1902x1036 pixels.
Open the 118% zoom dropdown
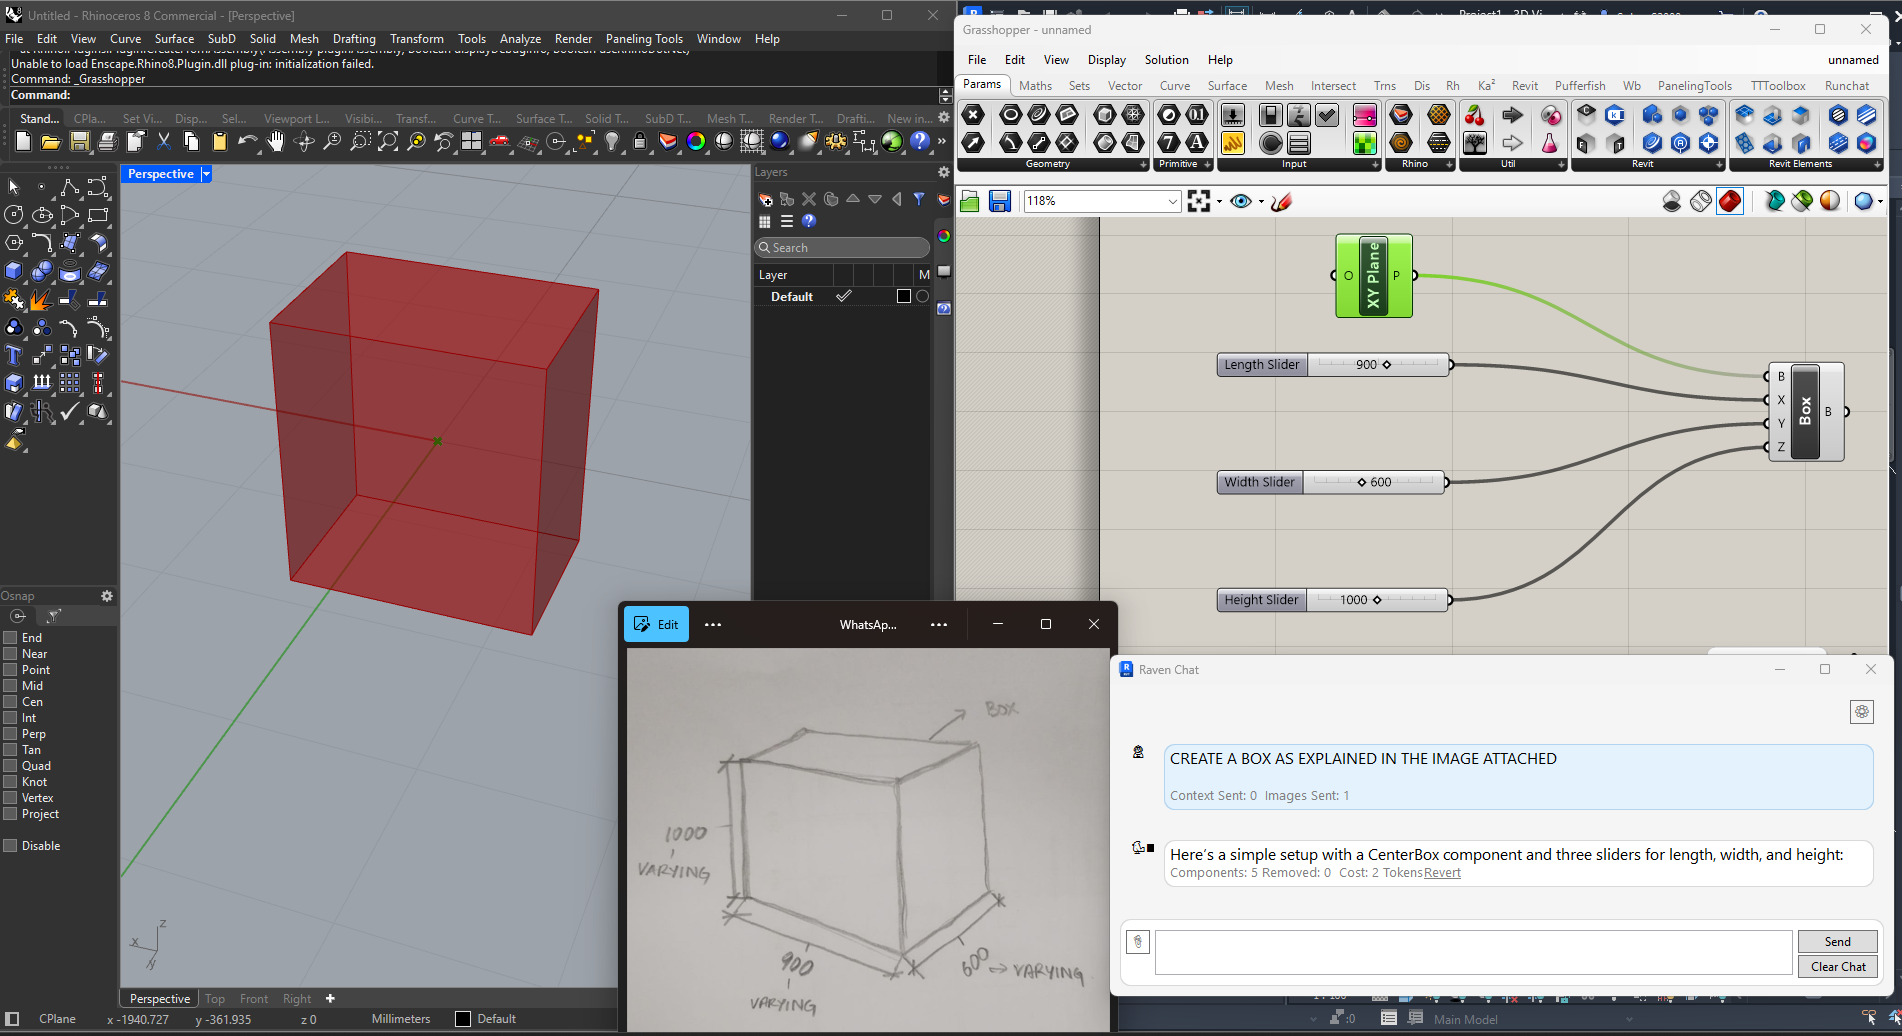click(1172, 202)
